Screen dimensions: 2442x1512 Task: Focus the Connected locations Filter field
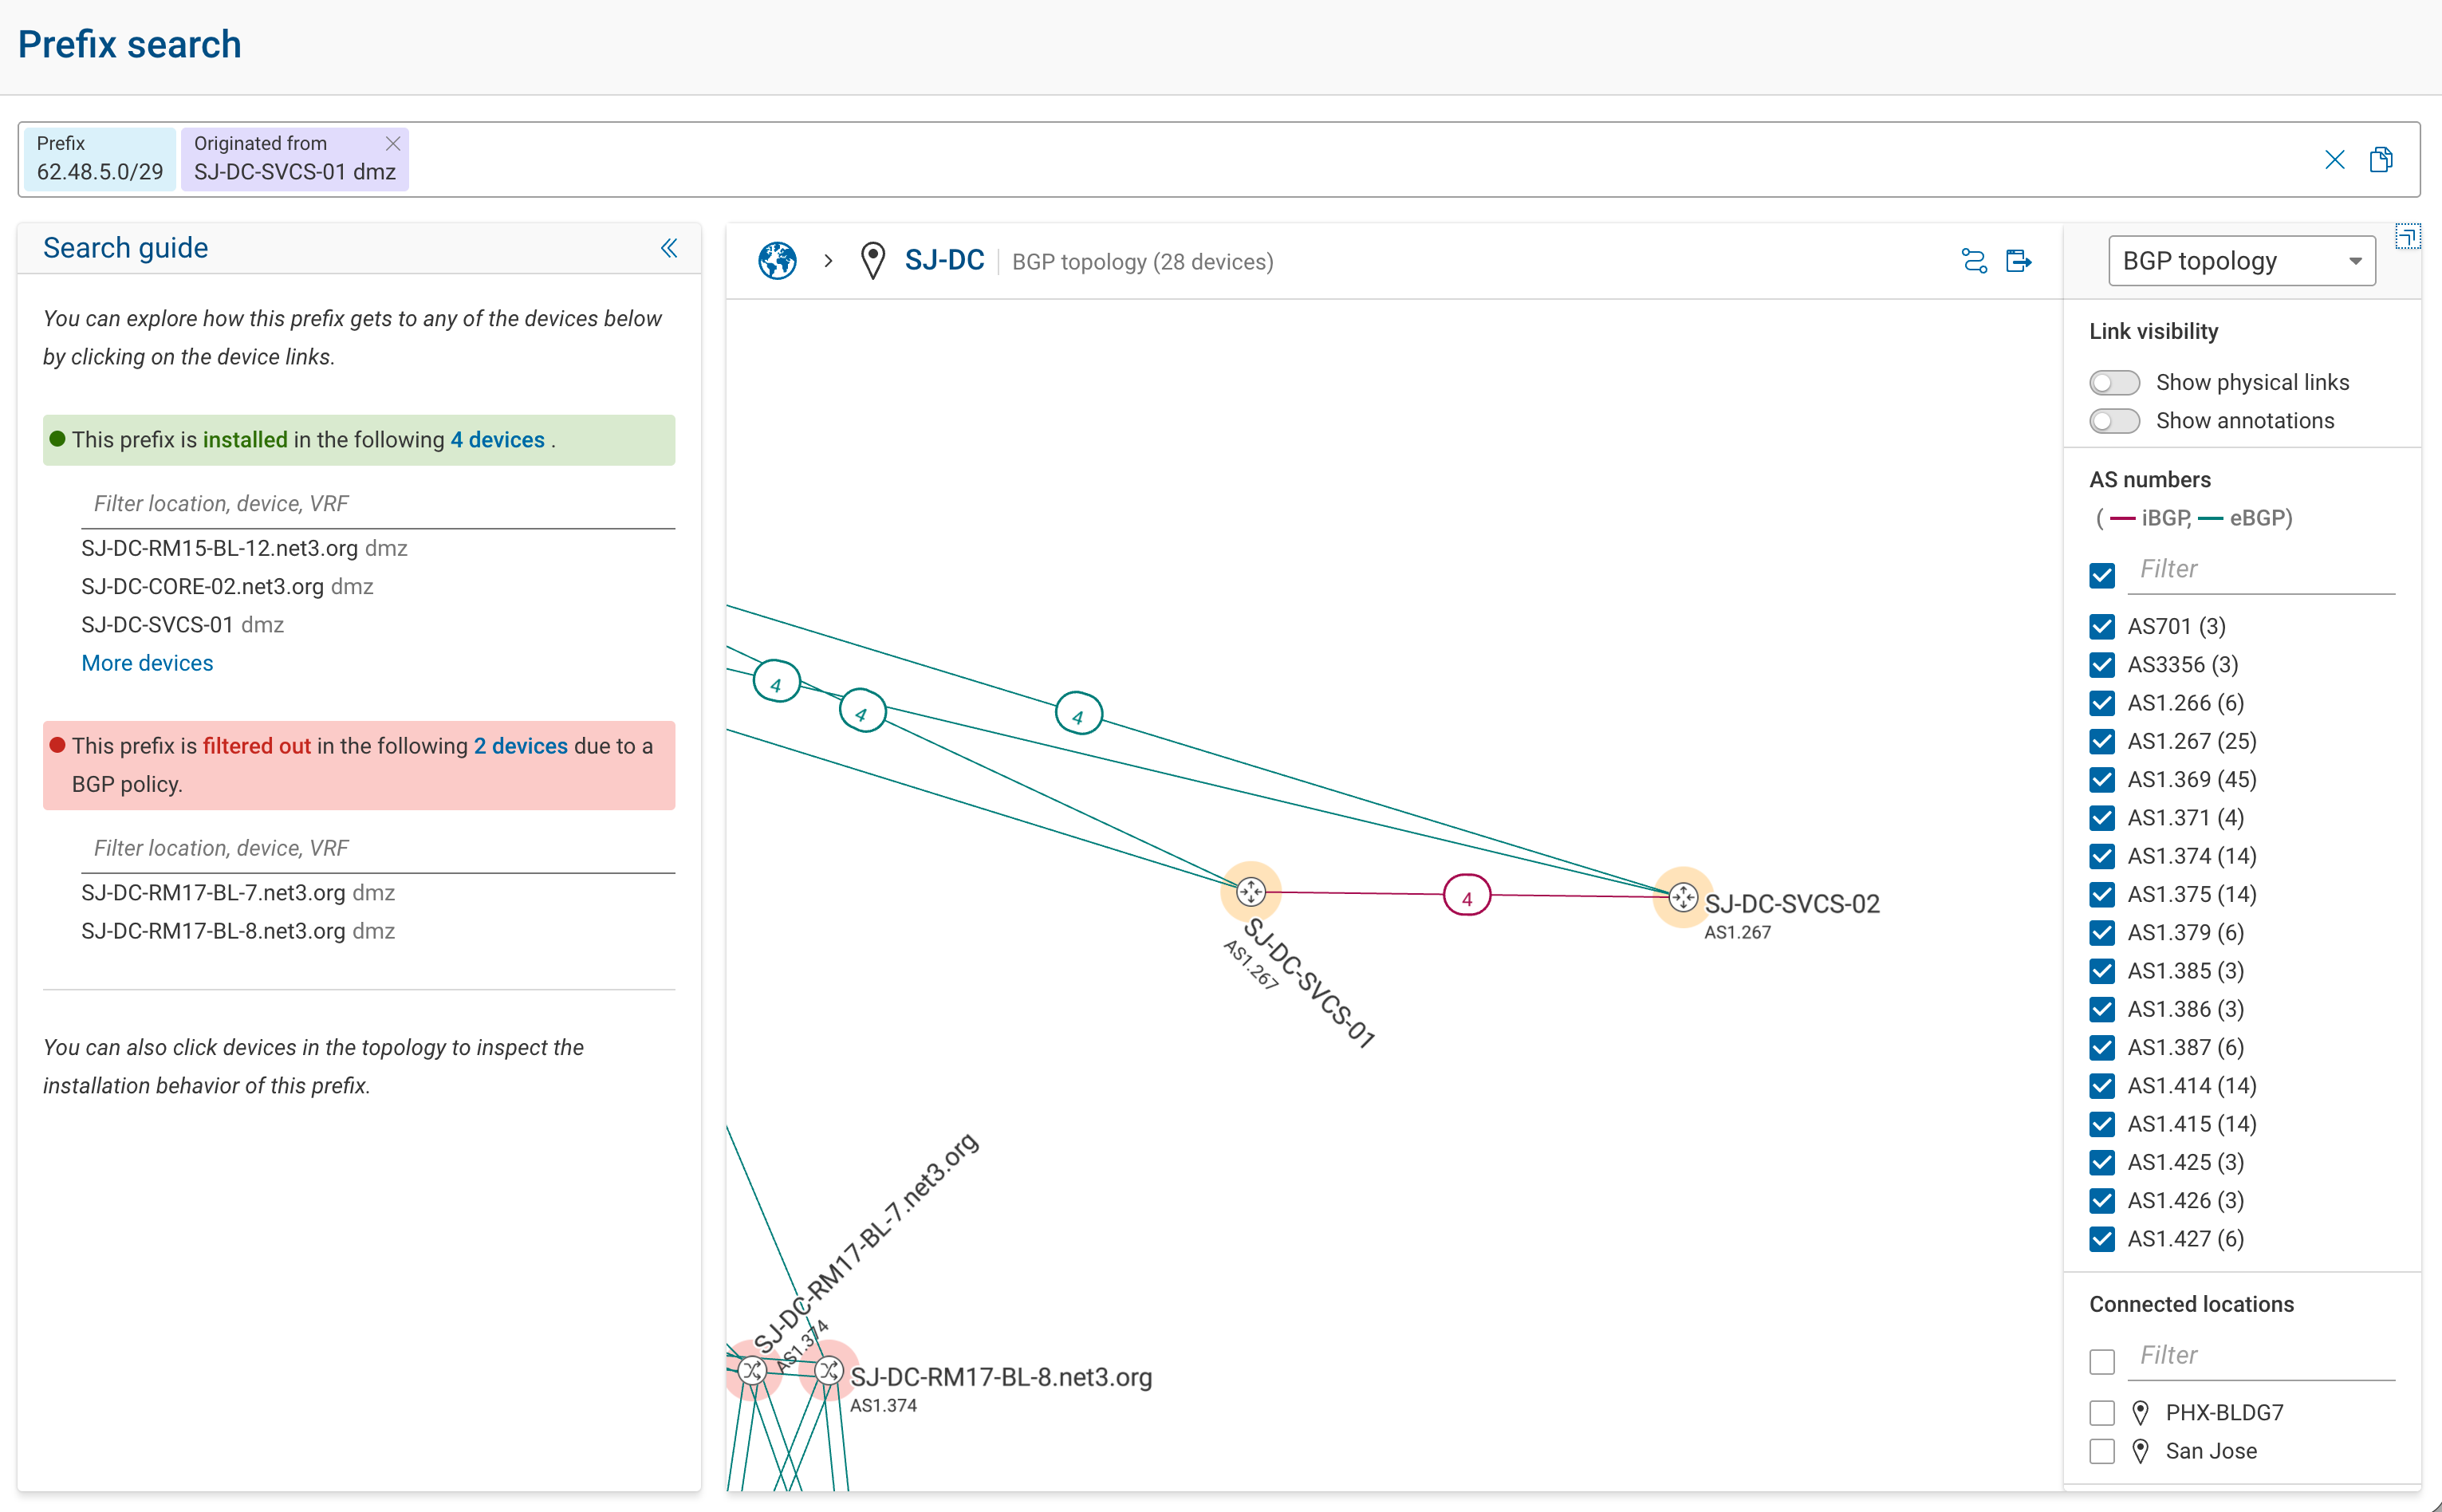click(x=2262, y=1356)
